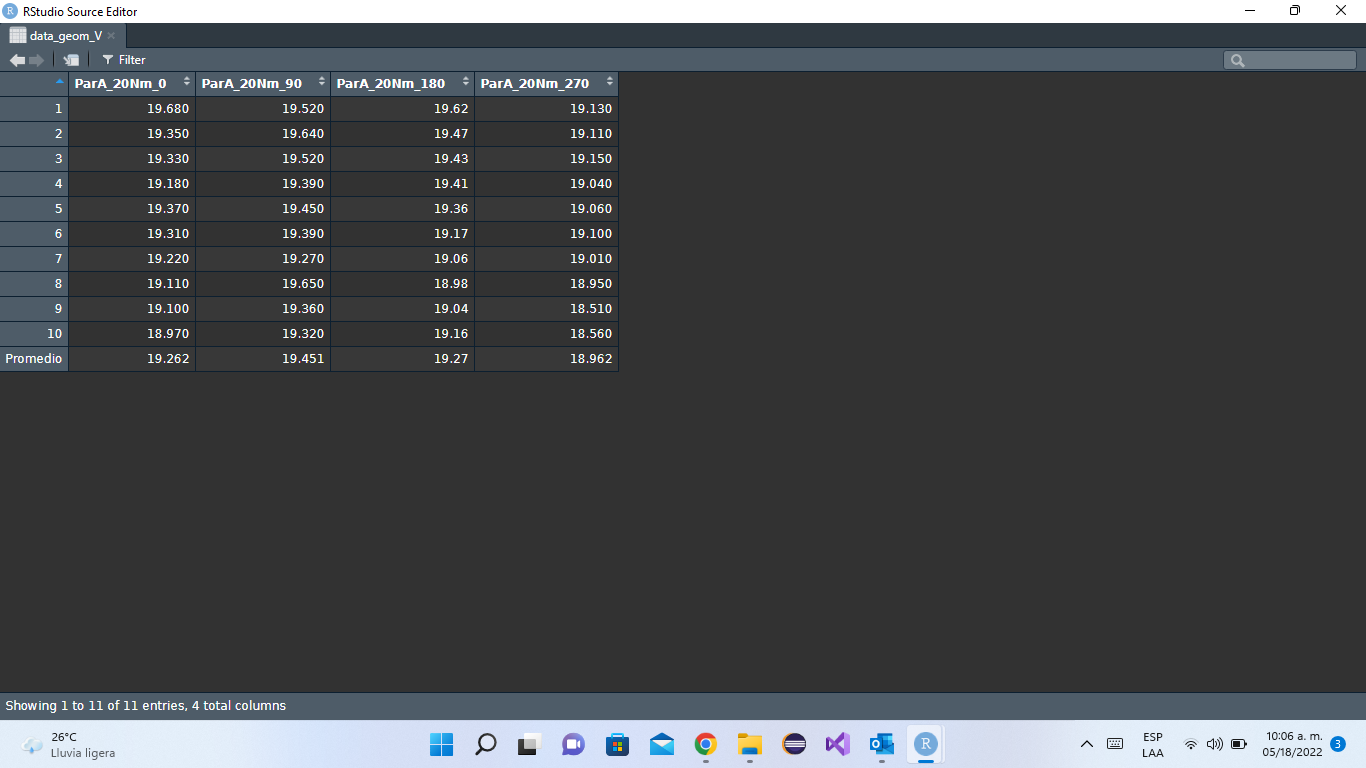Show the data in a new window
The width and height of the screenshot is (1366, 768).
71,60
